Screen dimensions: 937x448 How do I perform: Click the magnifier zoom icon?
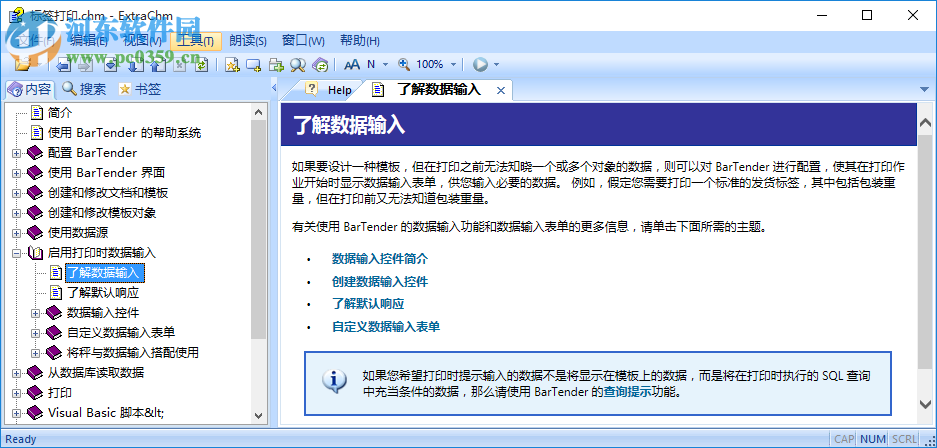pyautogui.click(x=405, y=65)
